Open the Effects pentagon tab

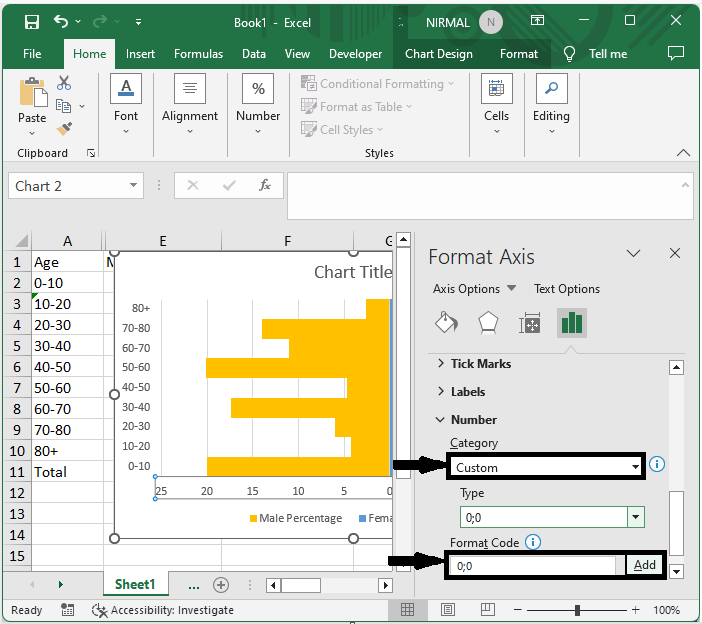click(x=488, y=322)
